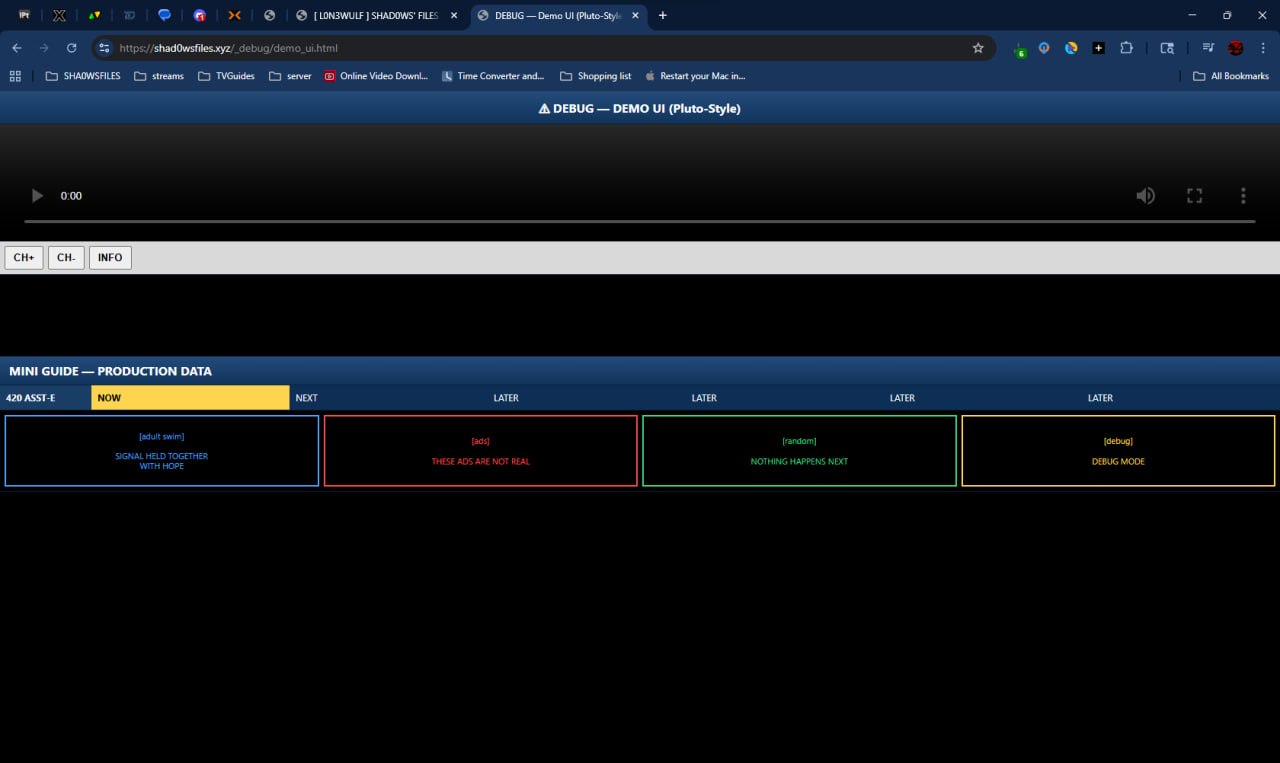Select the red ads program card
This screenshot has width=1280, height=763.
click(480, 451)
